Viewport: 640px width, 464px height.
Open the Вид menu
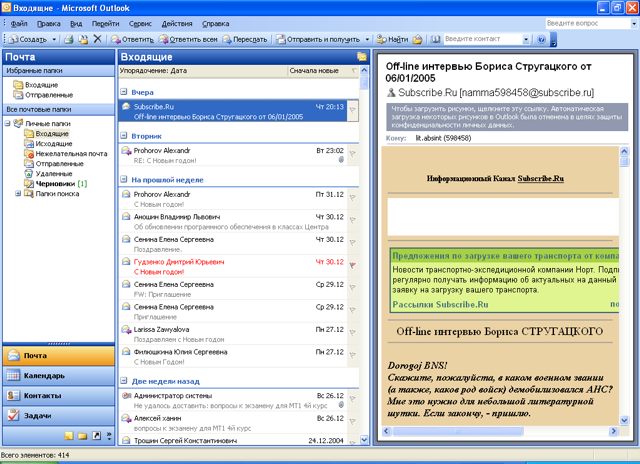tap(76, 24)
